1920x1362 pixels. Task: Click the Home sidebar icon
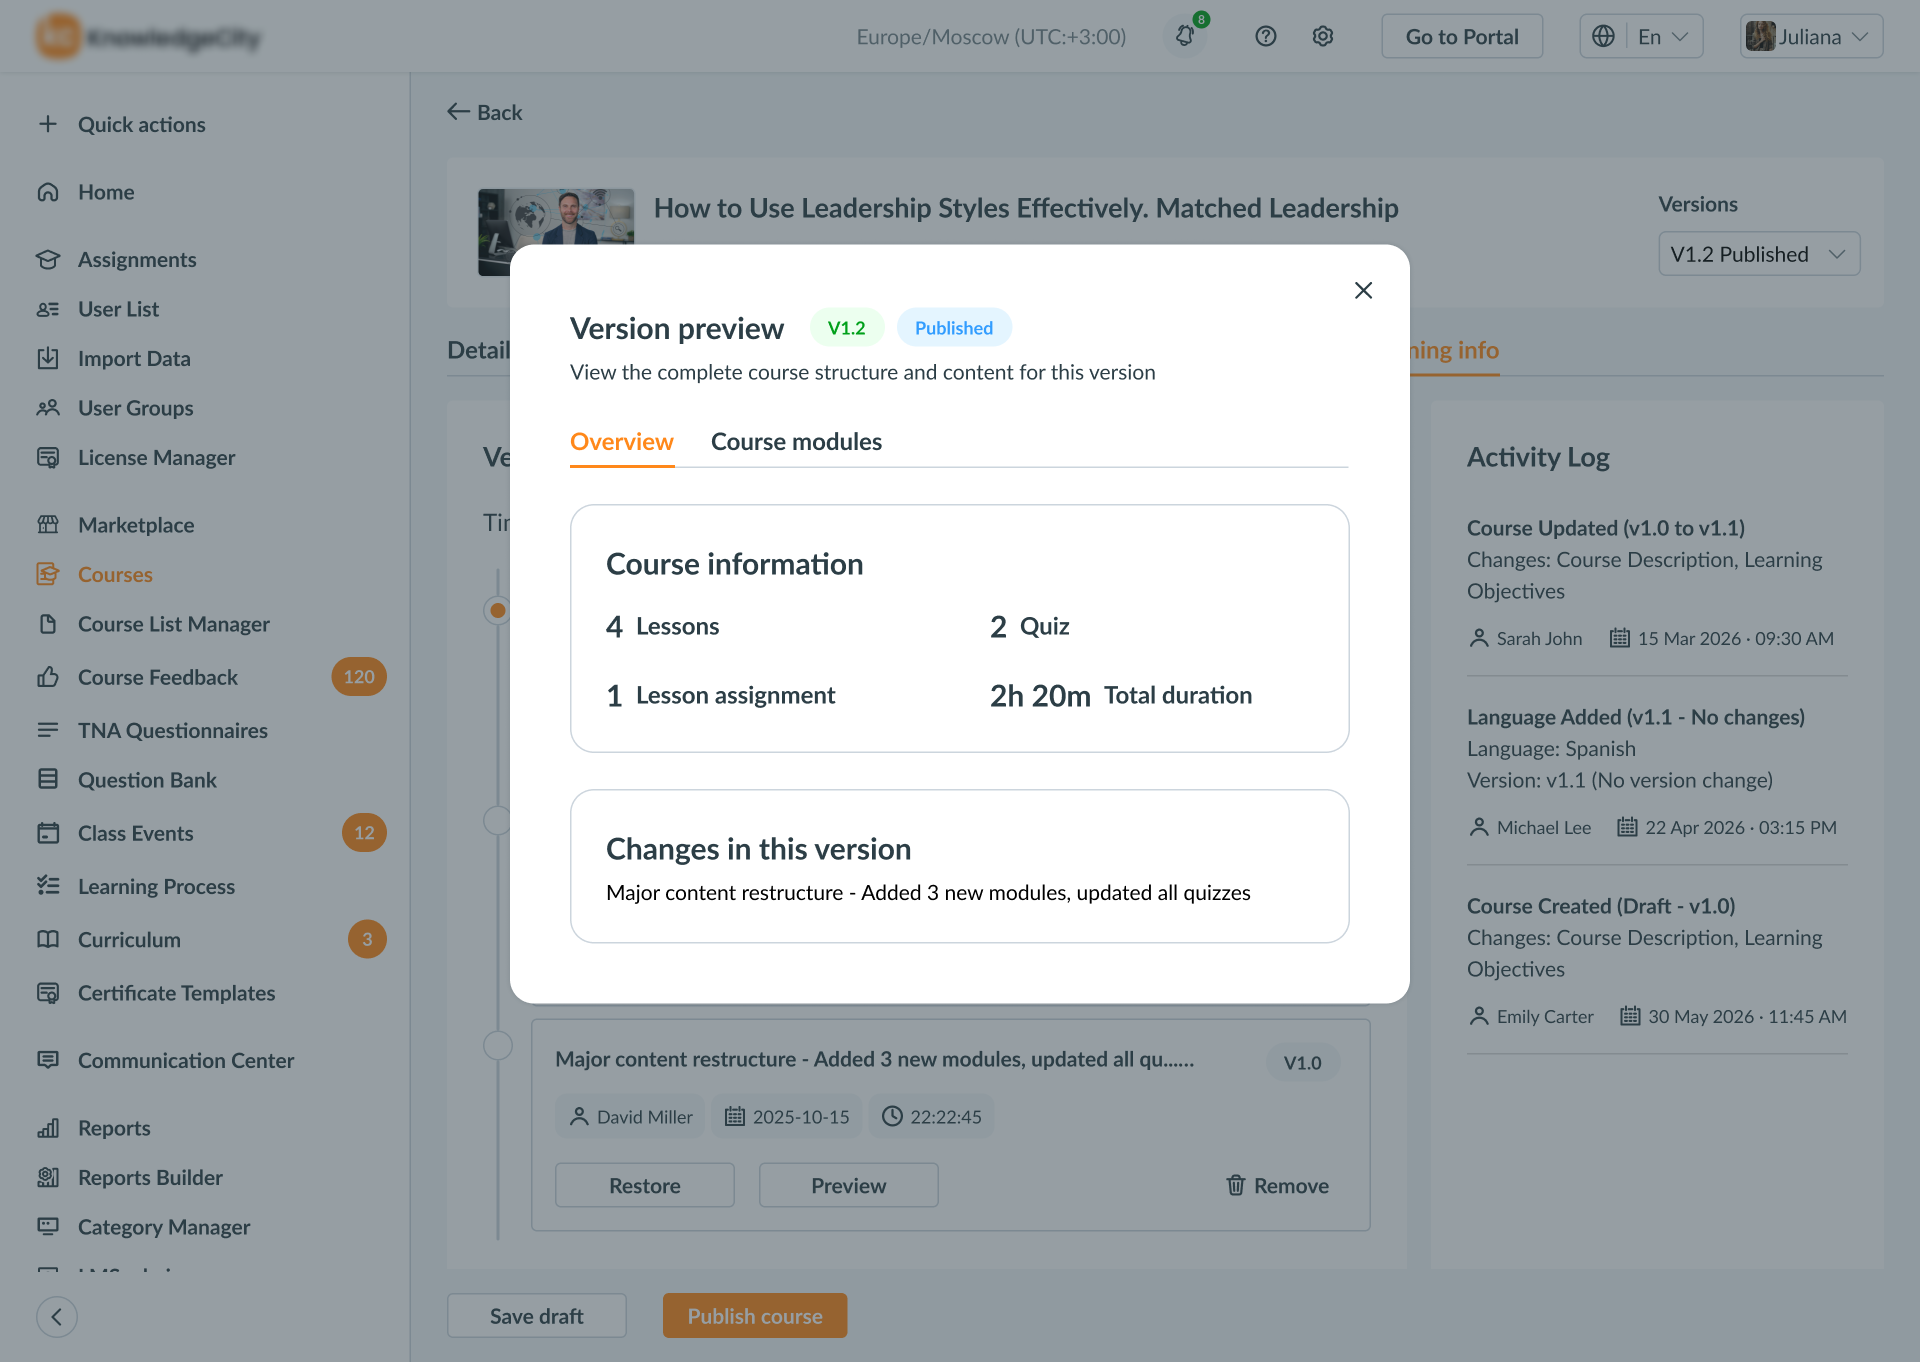pos(48,192)
